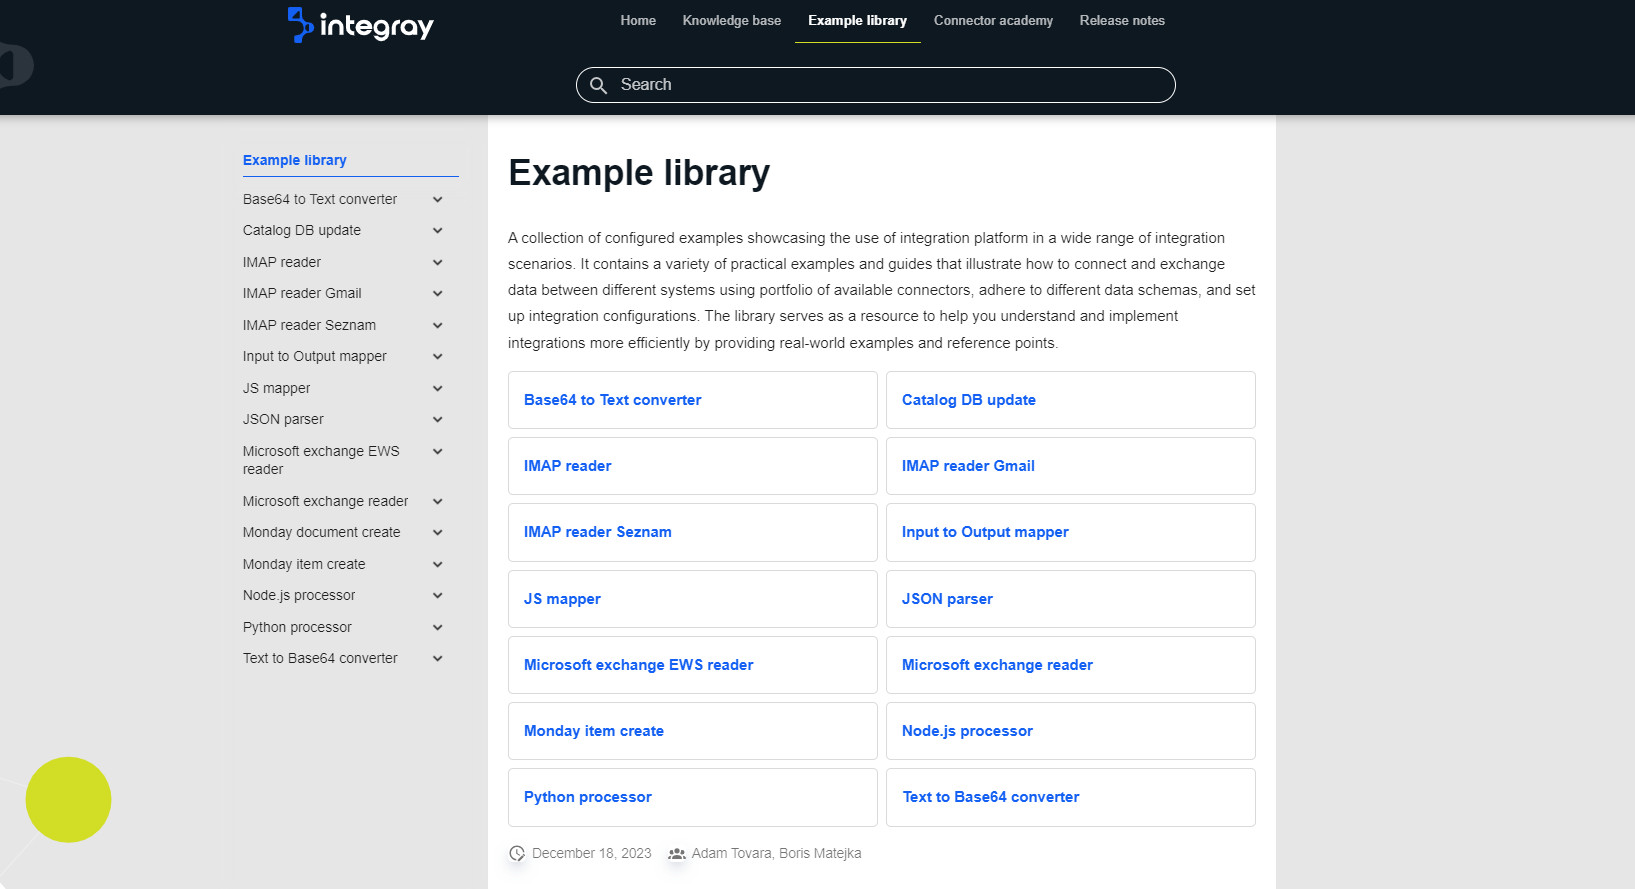Click the clock icon beside the date
This screenshot has height=889, width=1635.
517,854
